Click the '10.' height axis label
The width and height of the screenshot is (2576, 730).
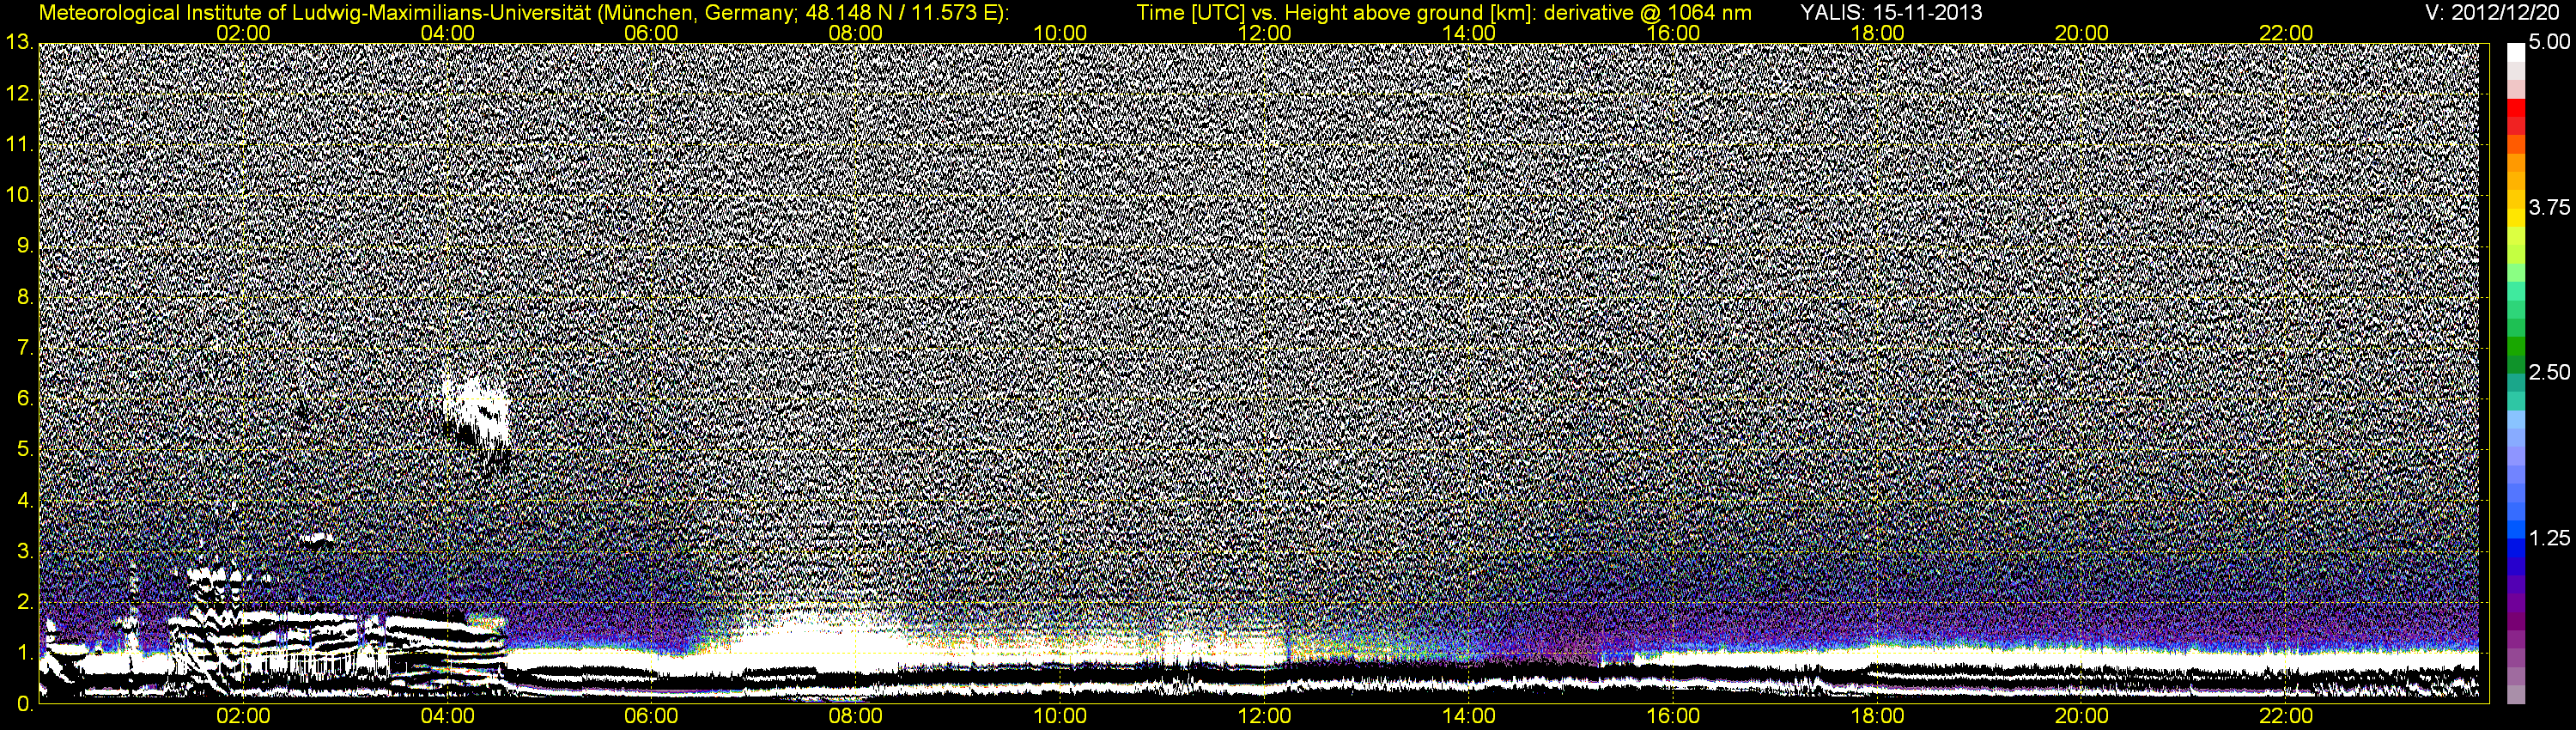point(19,195)
